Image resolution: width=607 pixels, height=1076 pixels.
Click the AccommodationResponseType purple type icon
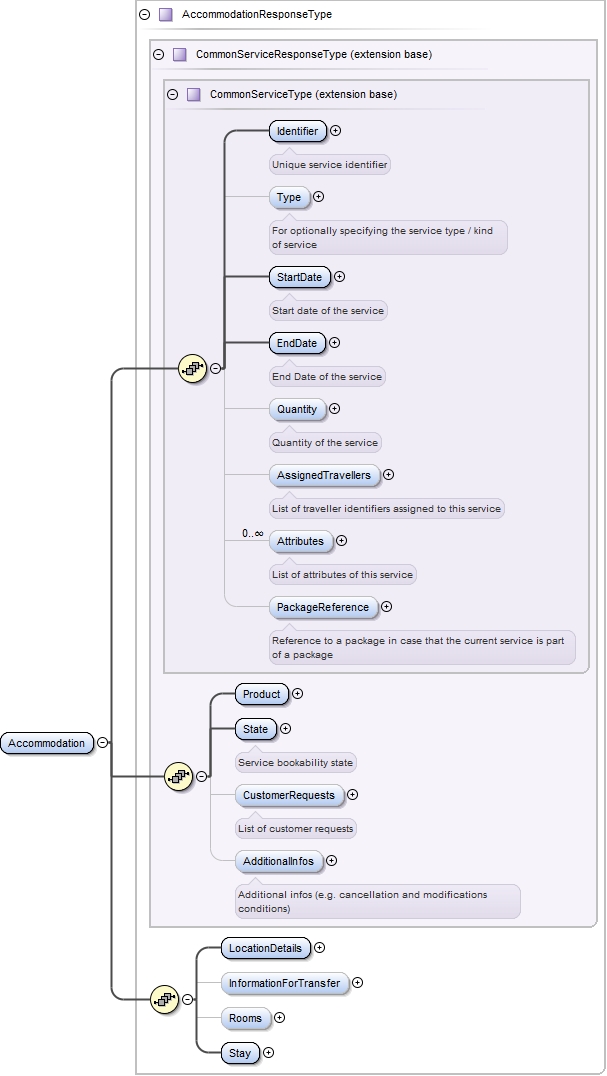pyautogui.click(x=166, y=15)
